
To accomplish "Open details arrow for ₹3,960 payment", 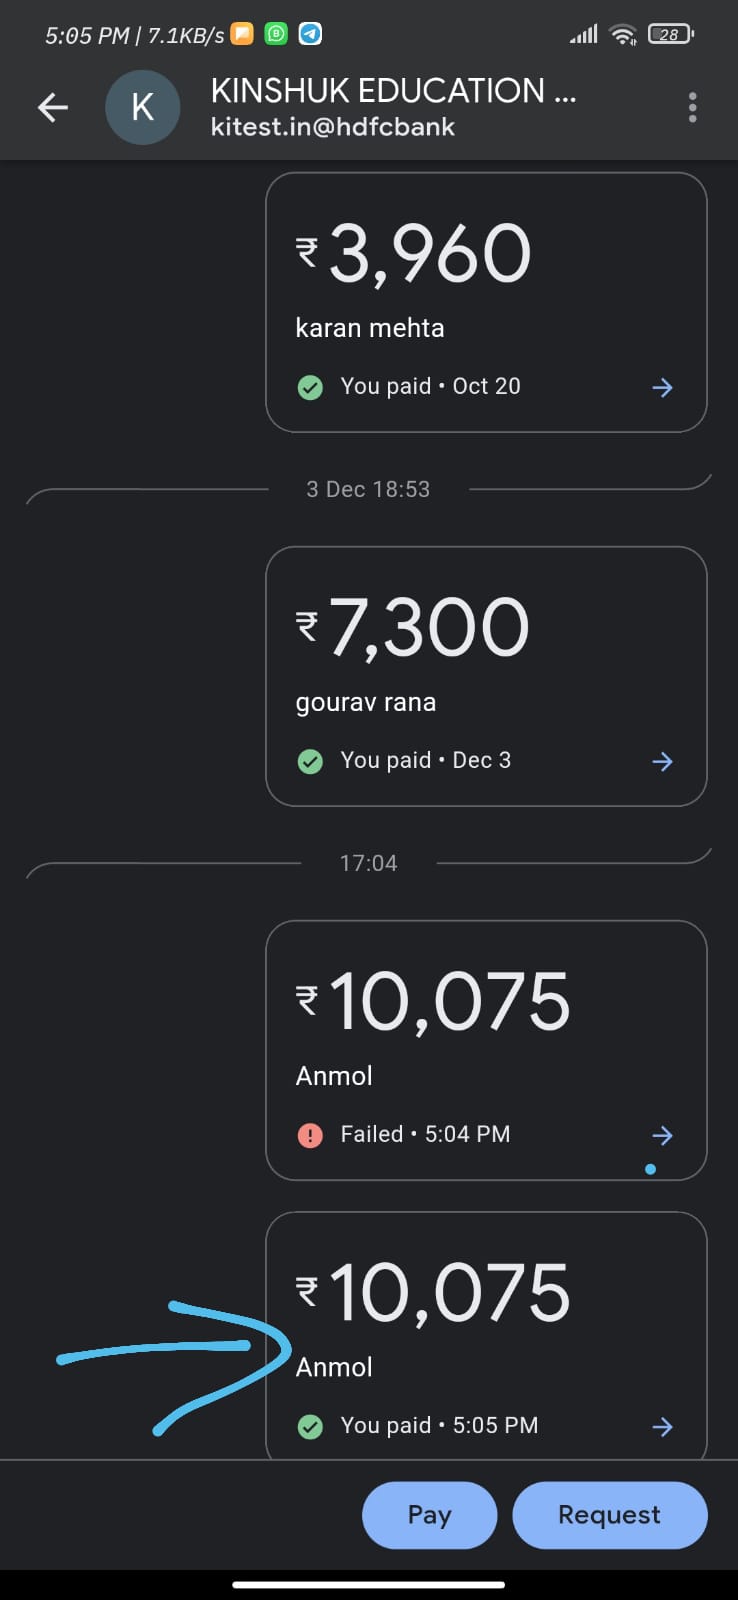I will [662, 387].
